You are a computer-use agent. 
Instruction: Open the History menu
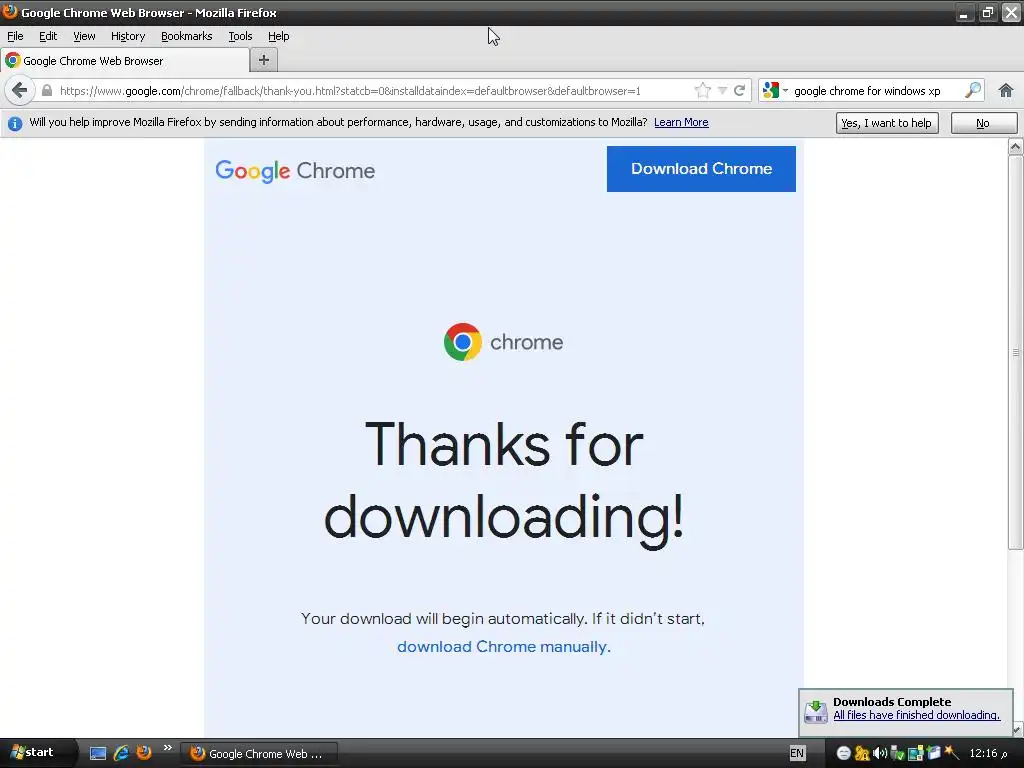(x=127, y=36)
